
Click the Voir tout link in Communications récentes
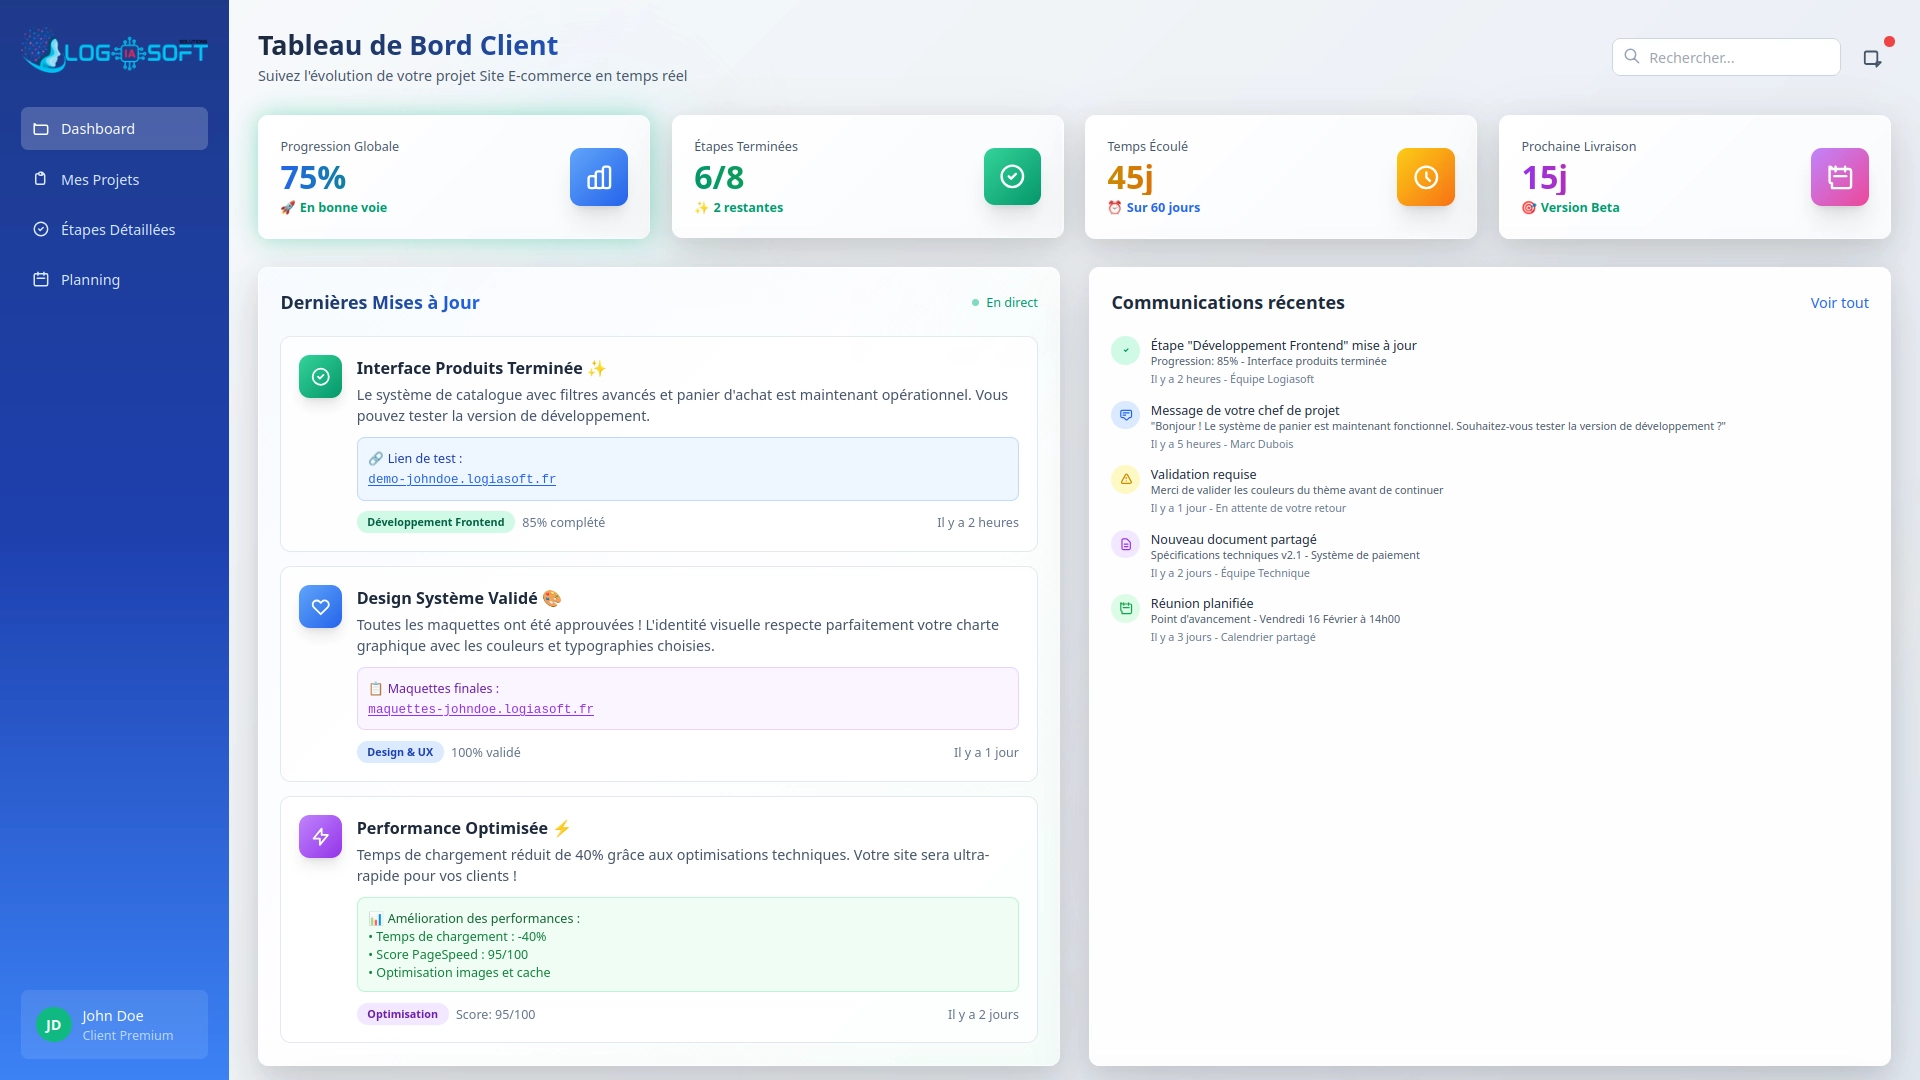coord(1838,302)
